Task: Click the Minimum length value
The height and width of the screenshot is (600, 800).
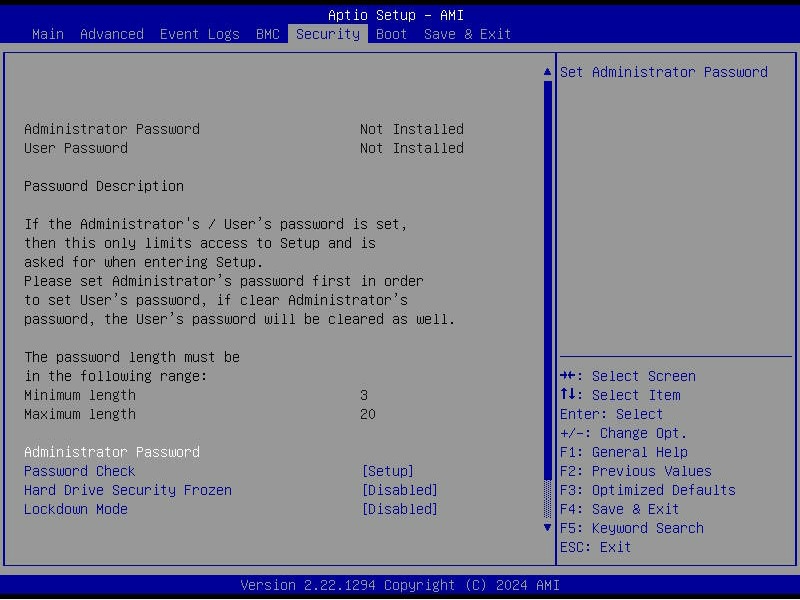Action: point(366,395)
